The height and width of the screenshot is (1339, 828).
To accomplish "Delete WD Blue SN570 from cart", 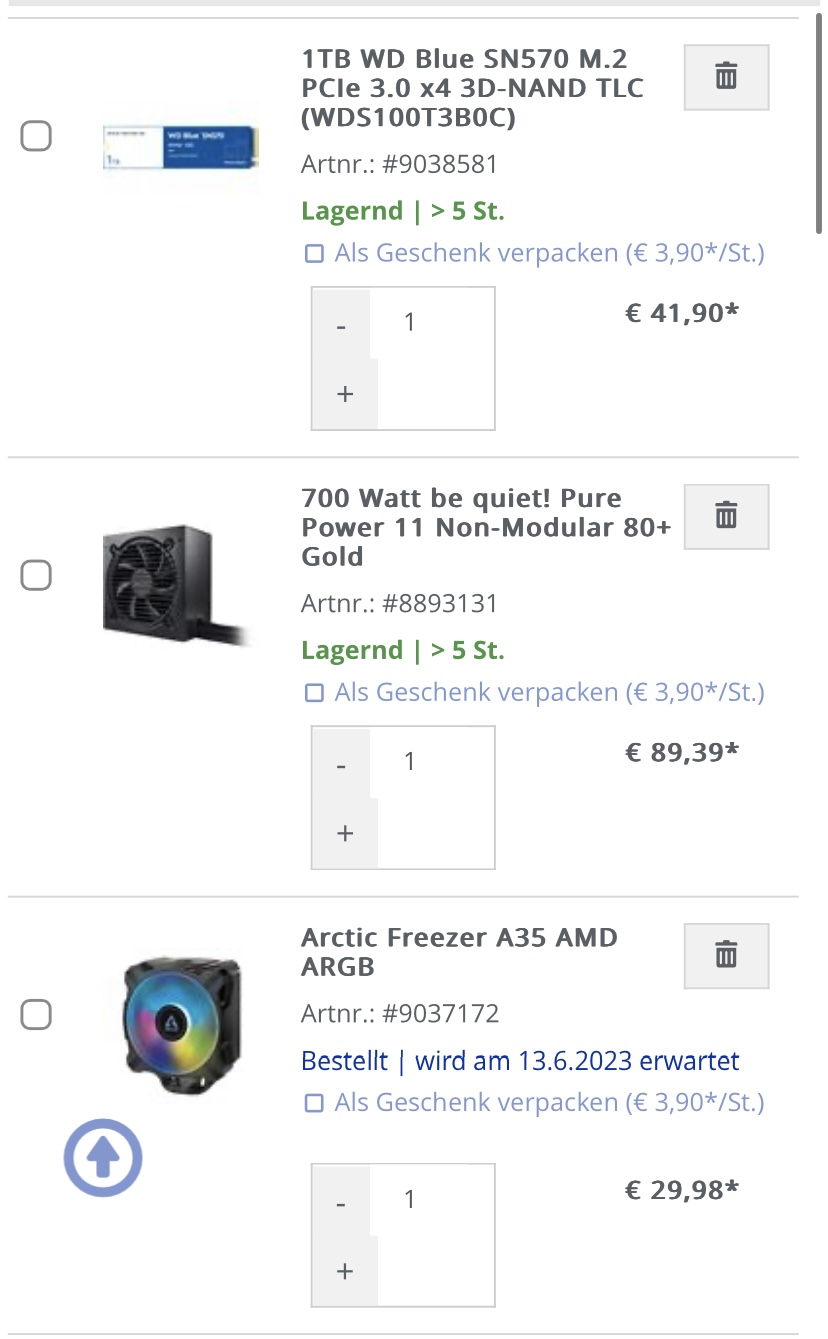I will pos(726,76).
